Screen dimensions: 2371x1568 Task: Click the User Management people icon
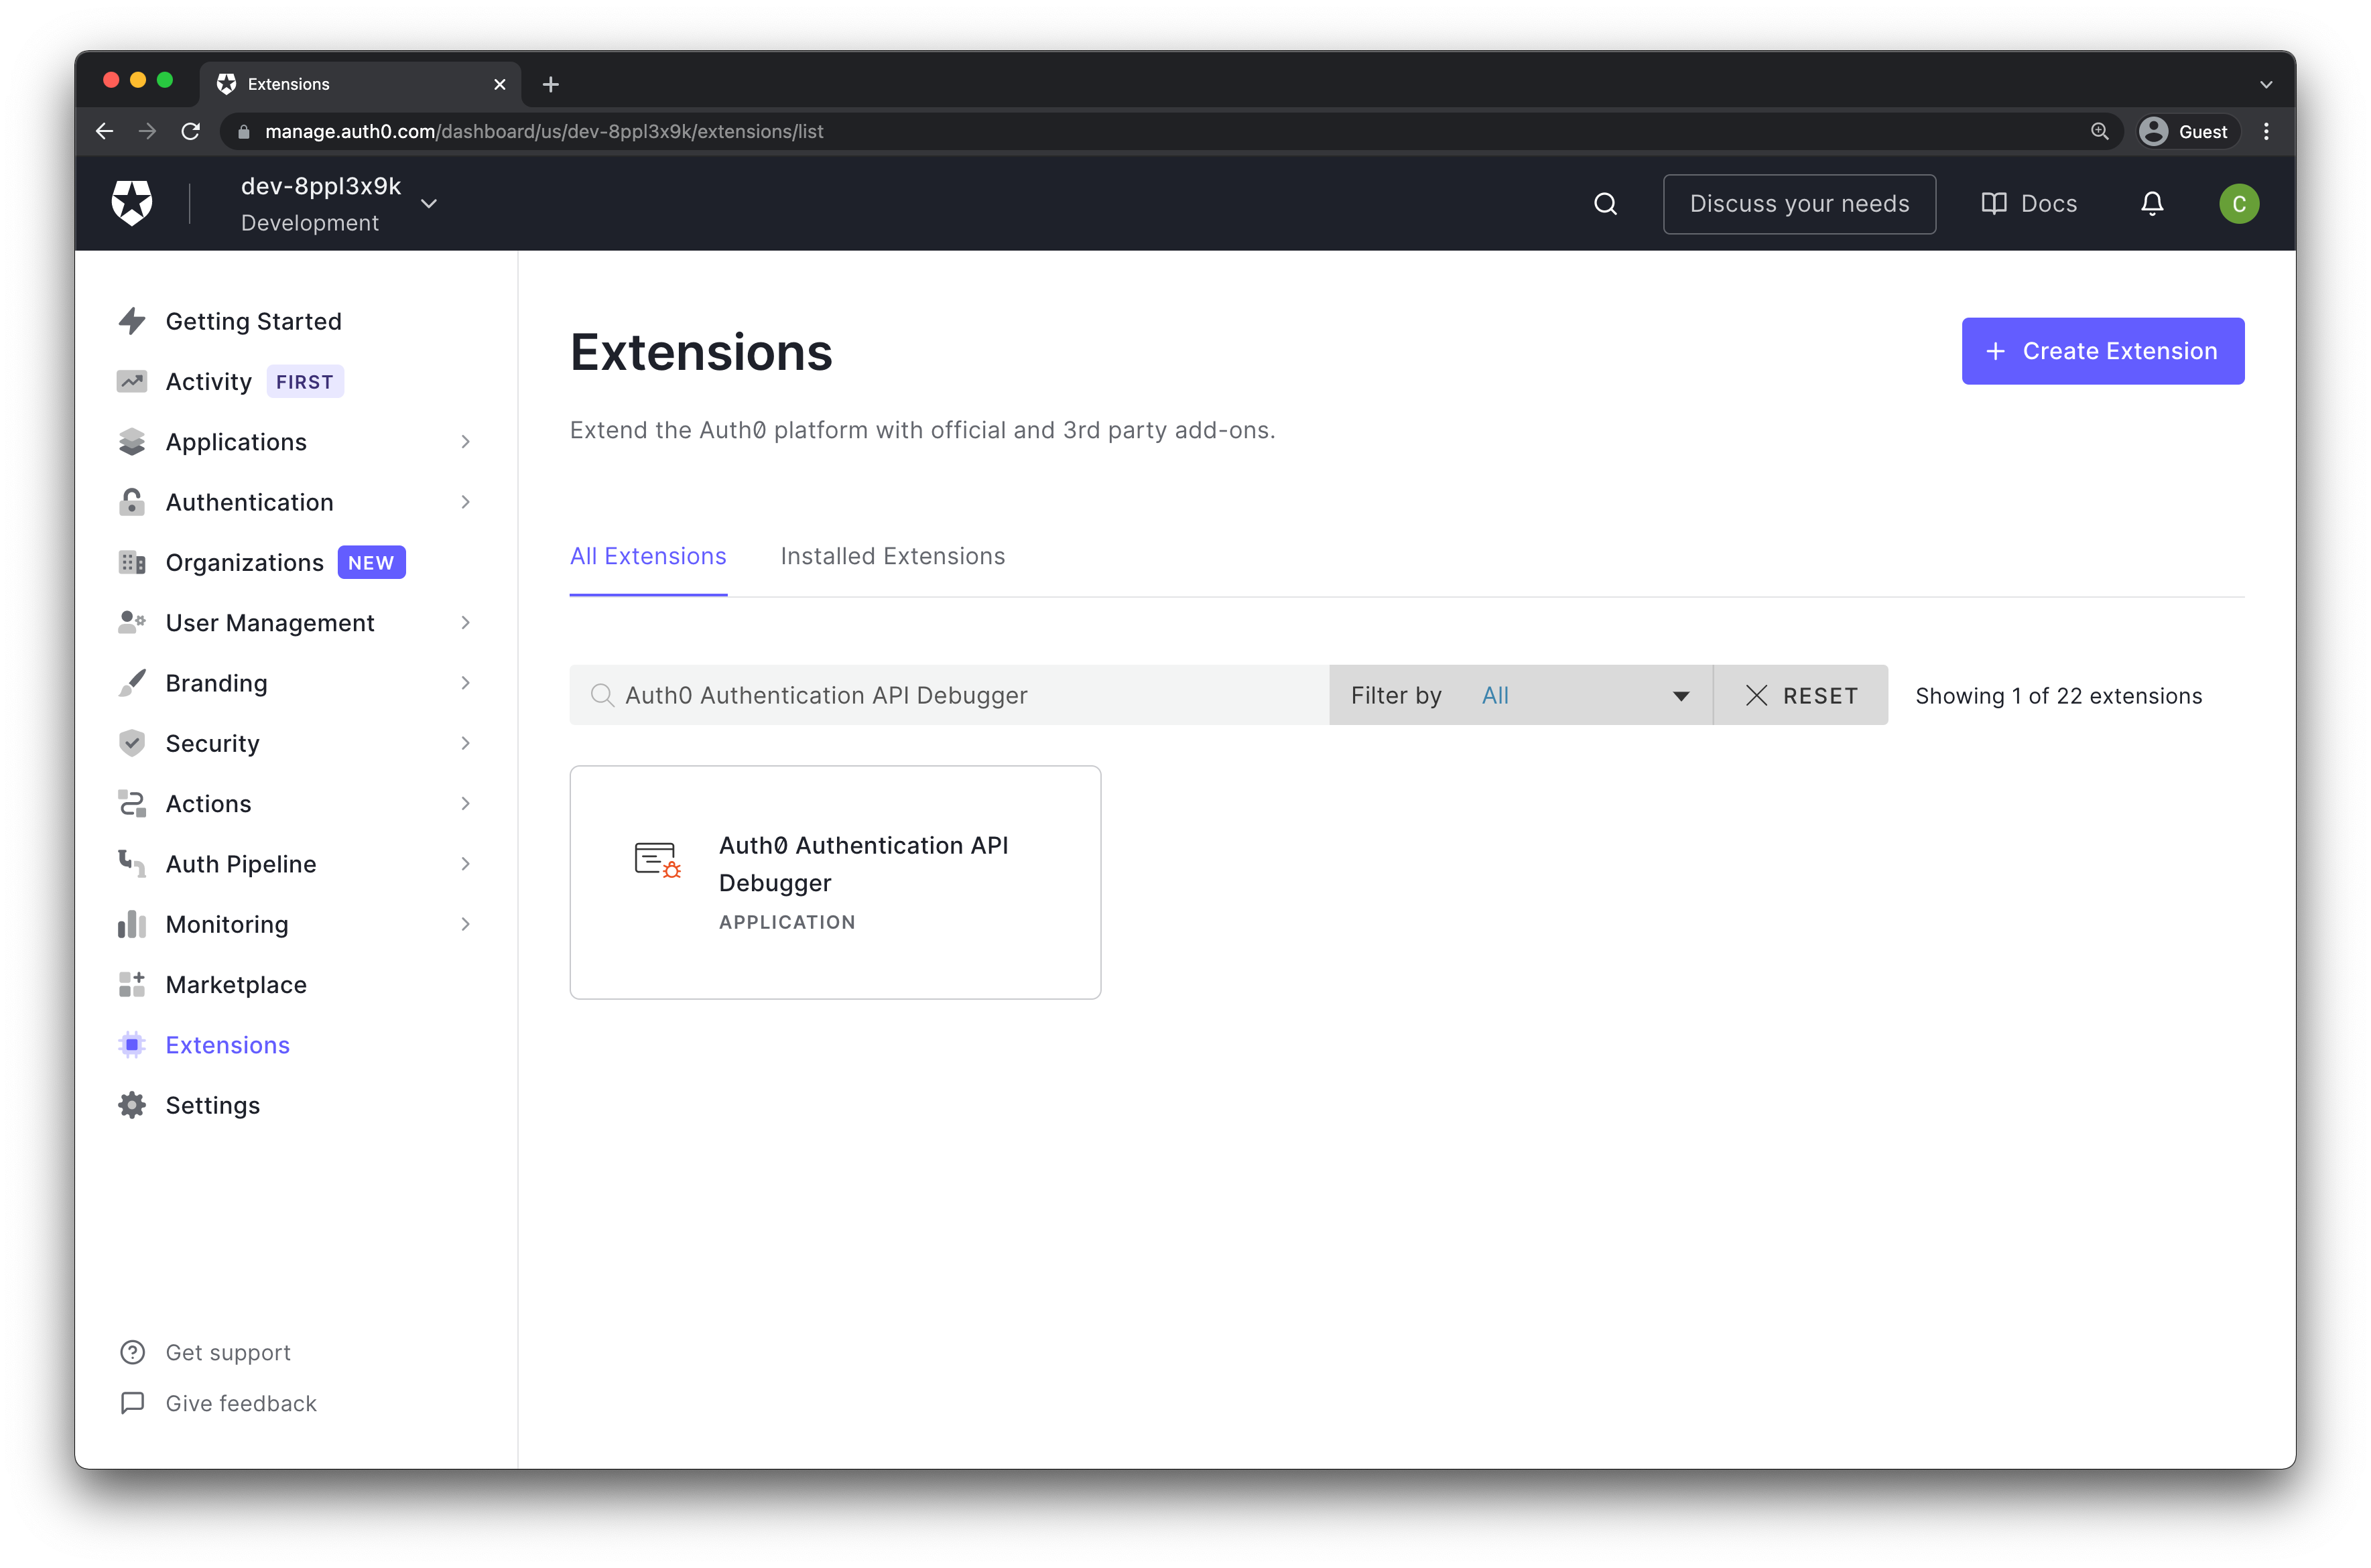133,621
